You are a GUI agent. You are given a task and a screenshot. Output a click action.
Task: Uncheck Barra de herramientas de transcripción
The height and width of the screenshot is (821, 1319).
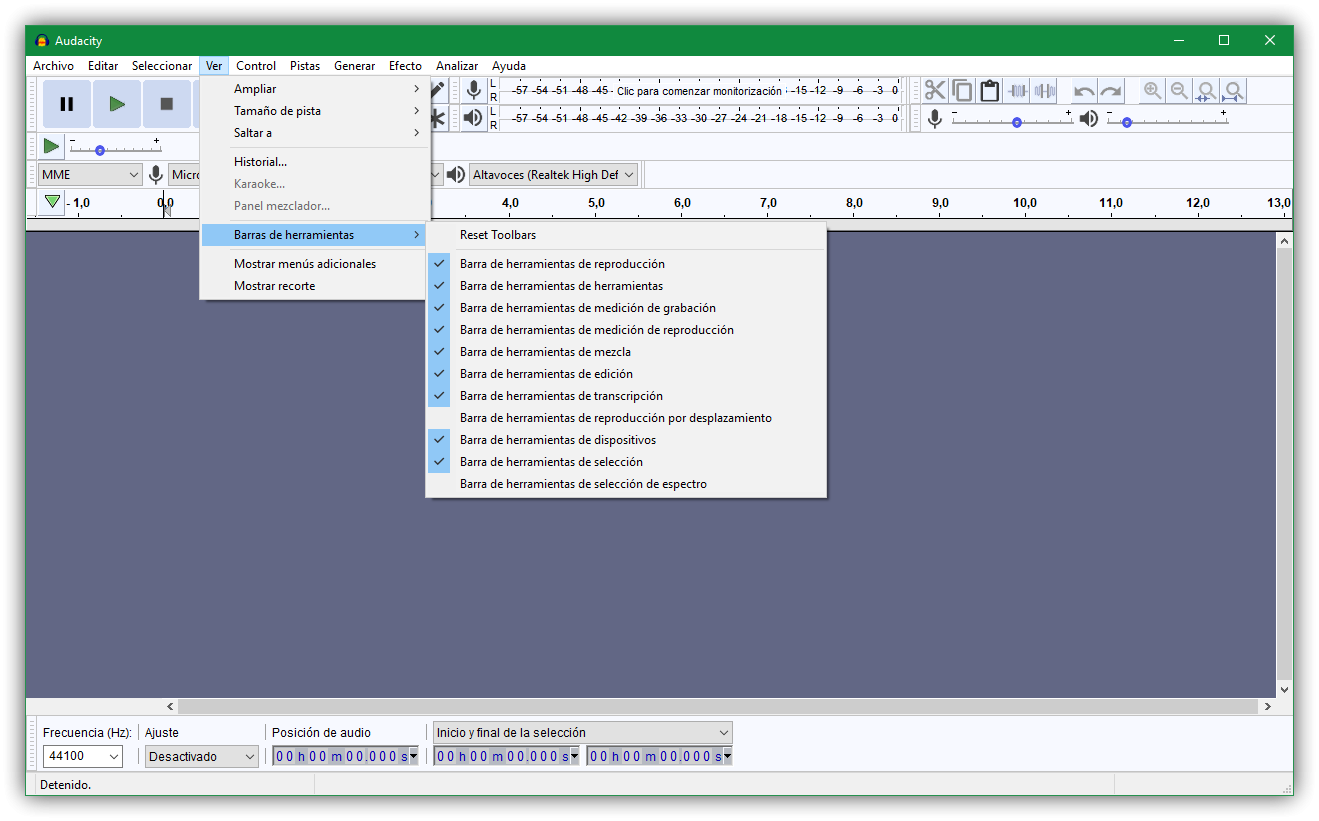pos(626,396)
